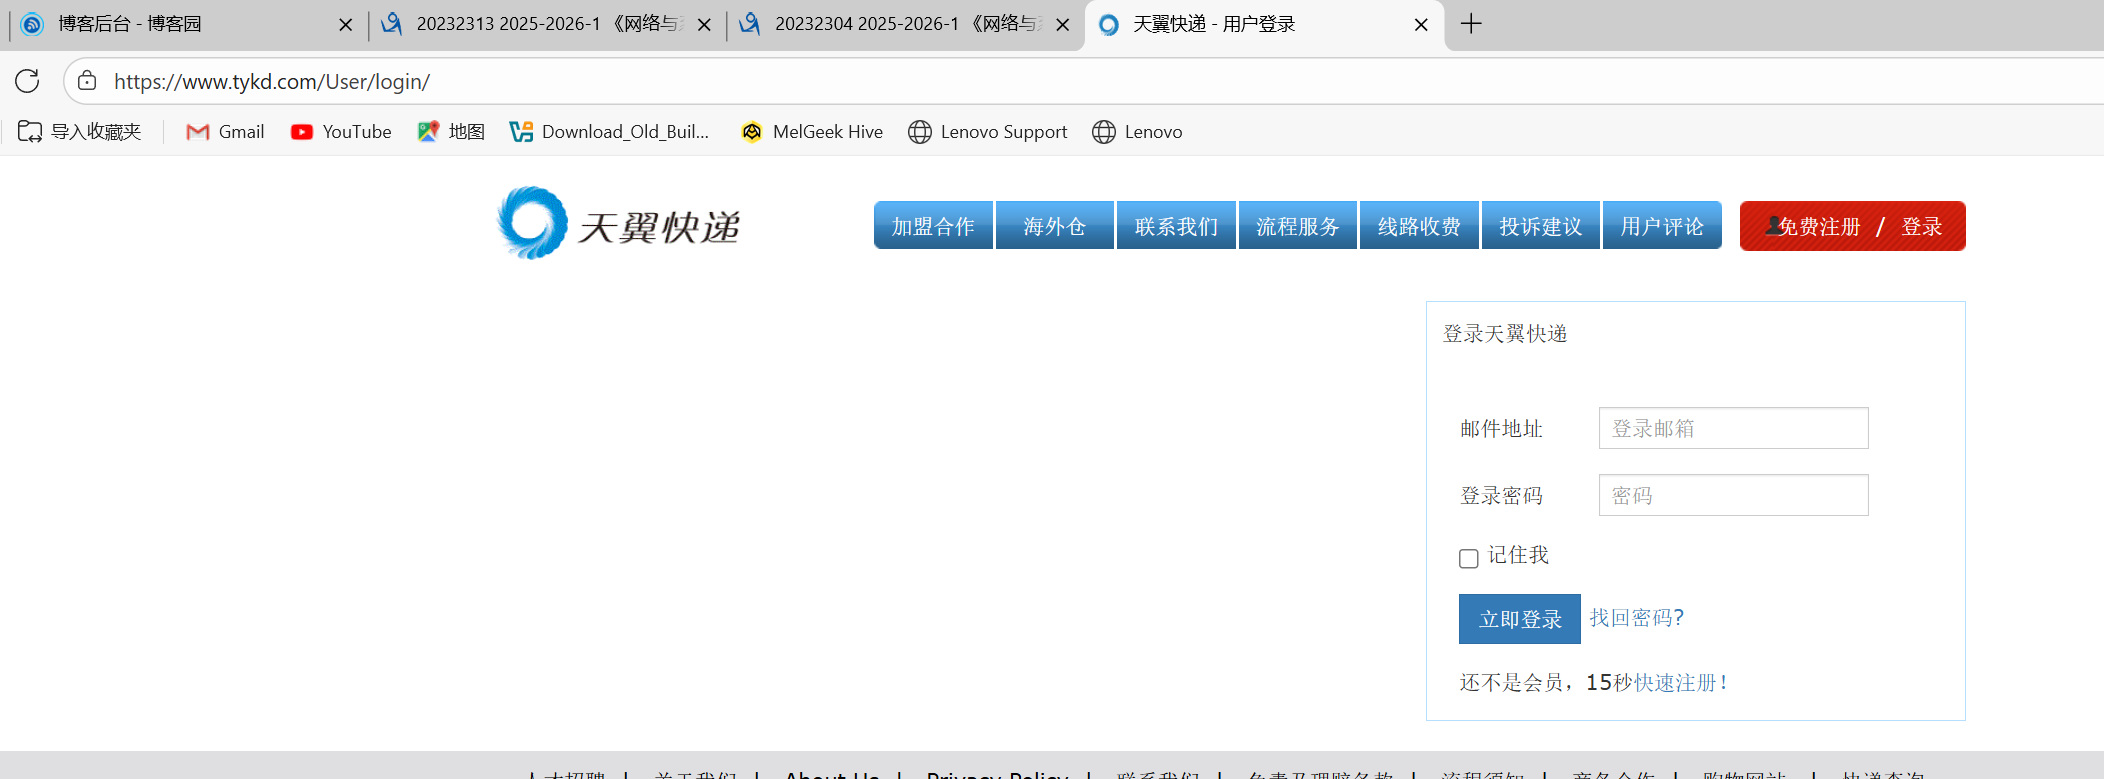2104x779 pixels.
Task: Open a new browser tab
Action: [x=1471, y=24]
